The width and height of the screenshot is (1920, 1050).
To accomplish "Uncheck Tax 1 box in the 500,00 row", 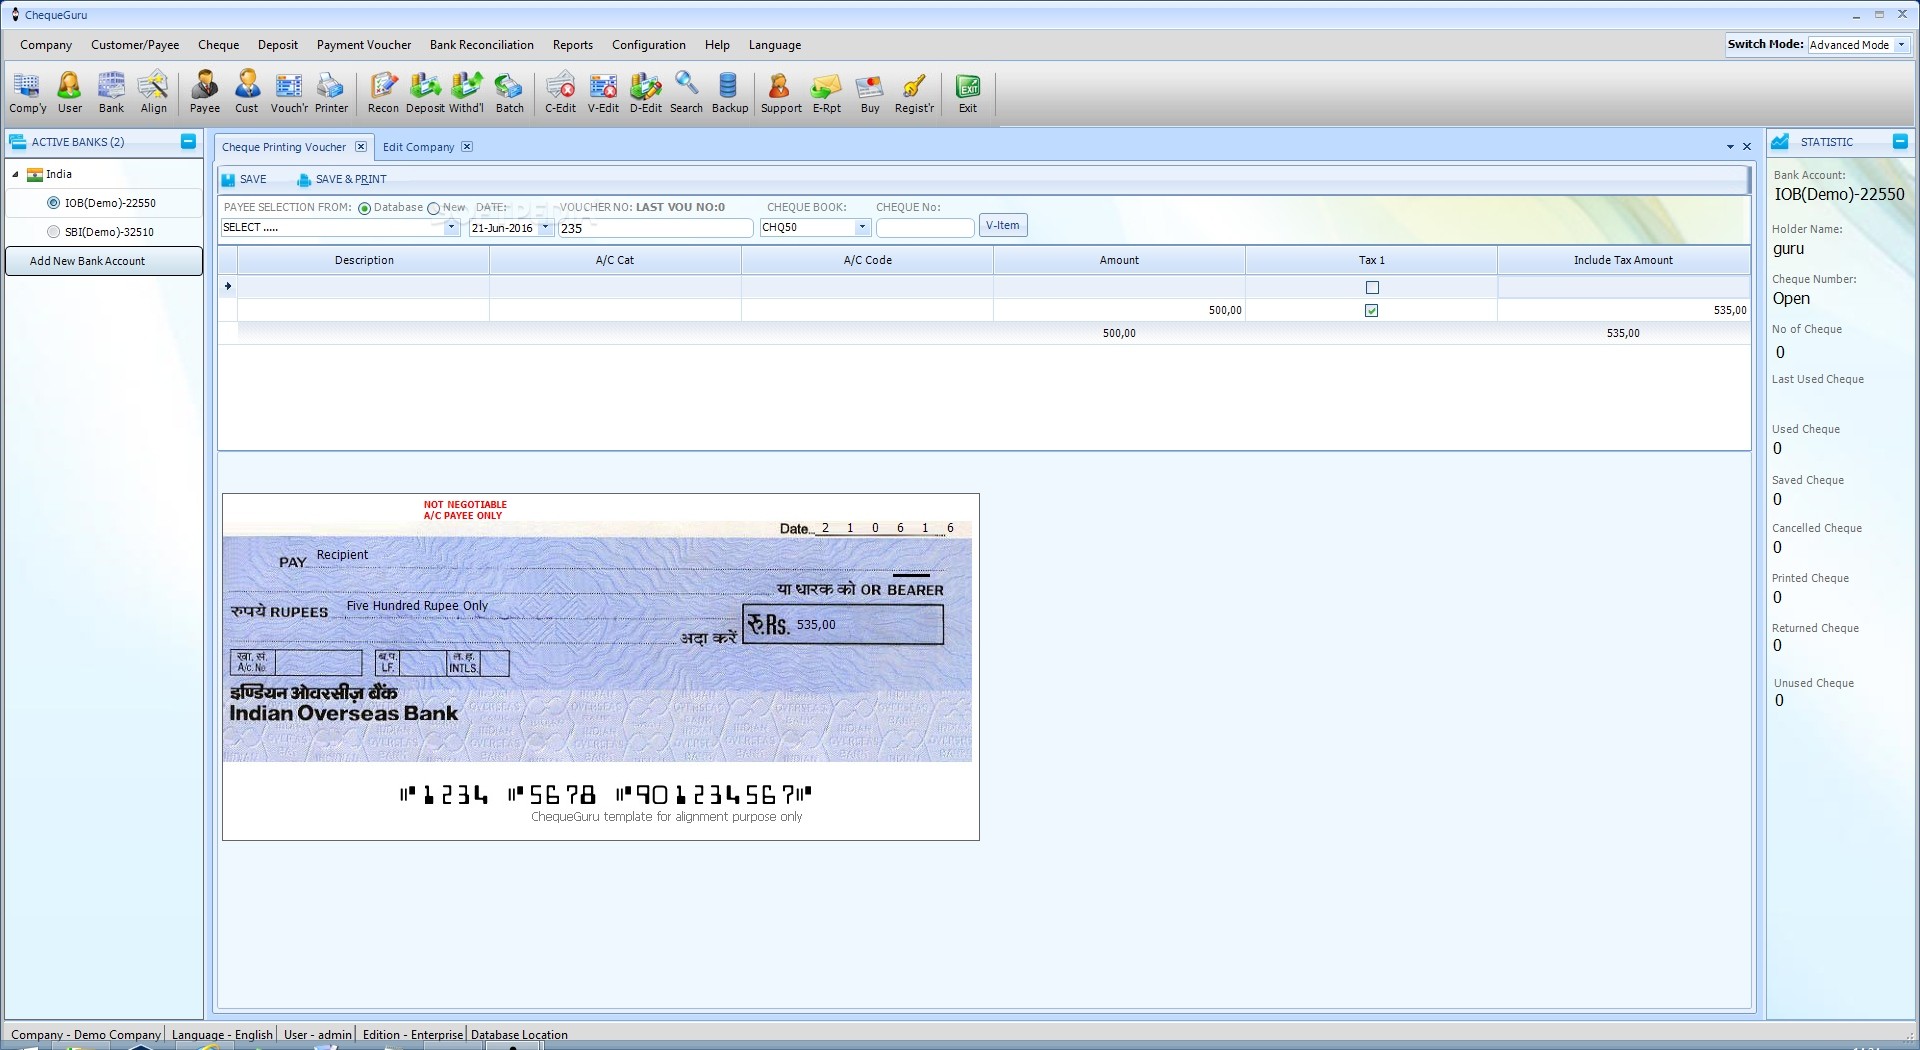I will [x=1372, y=311].
